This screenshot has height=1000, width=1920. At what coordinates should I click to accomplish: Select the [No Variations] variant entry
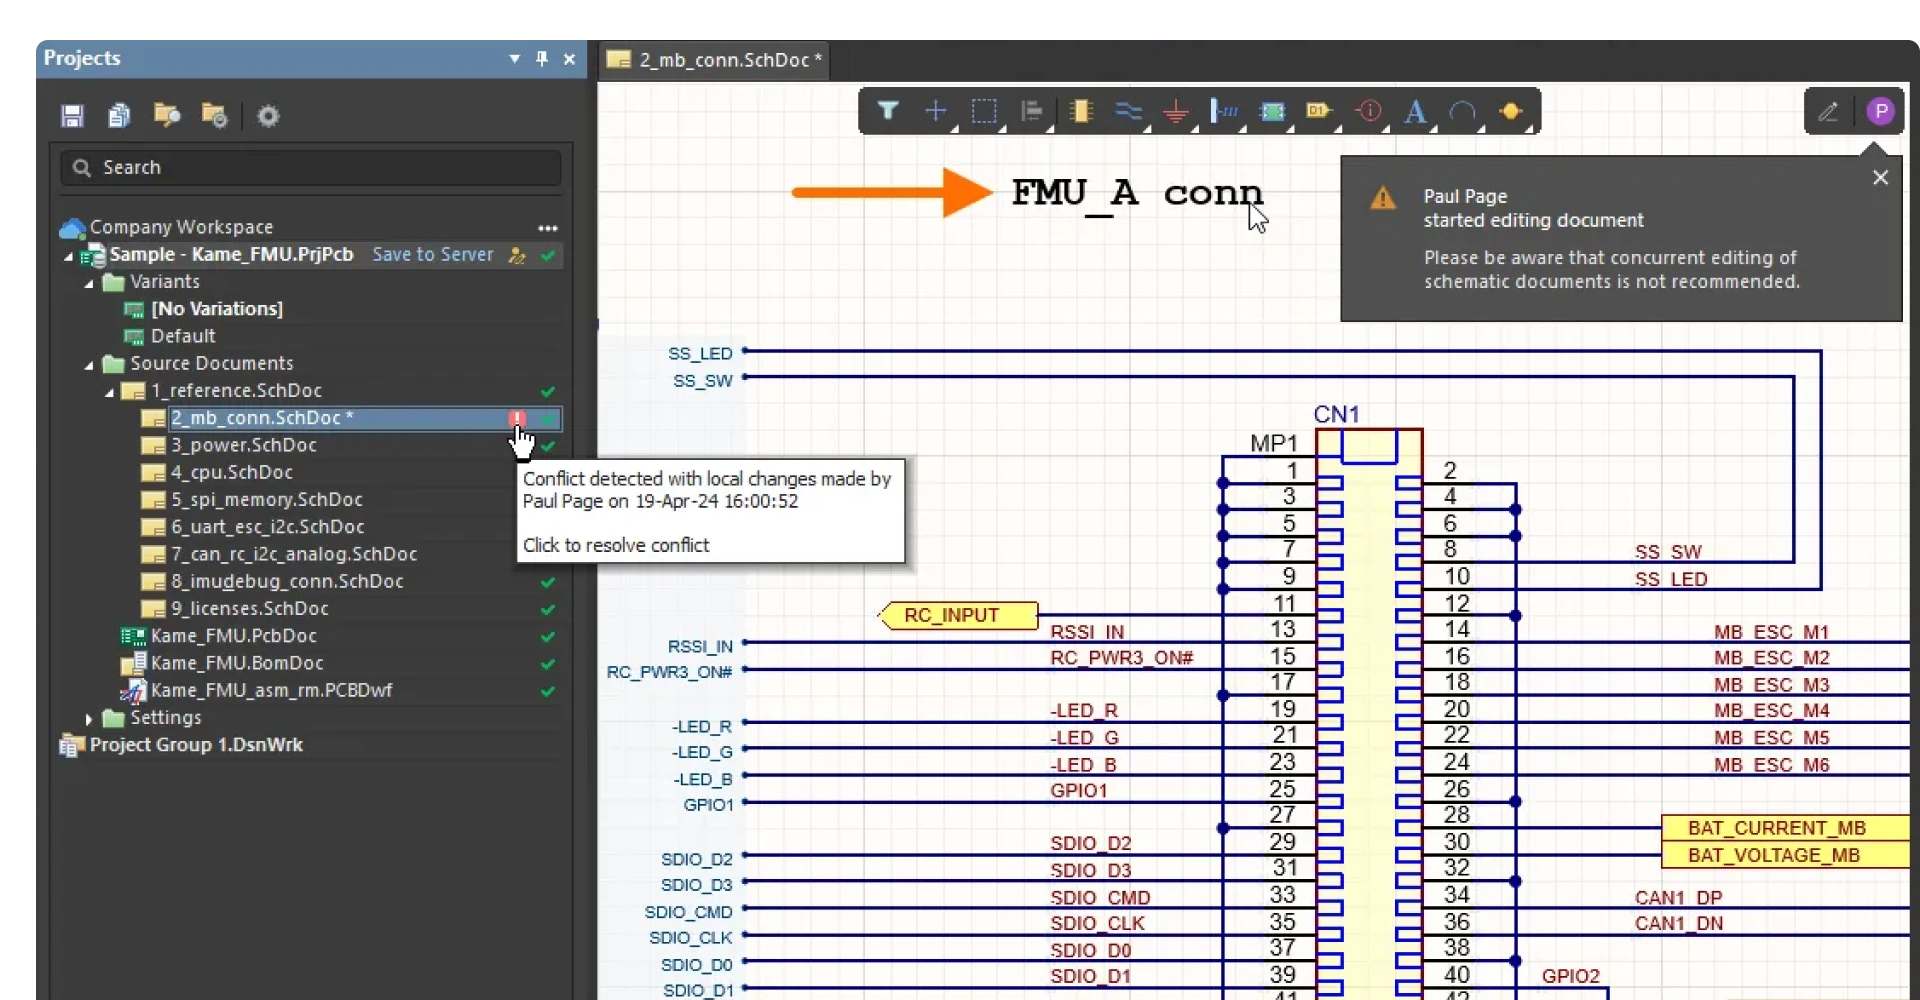click(x=217, y=309)
